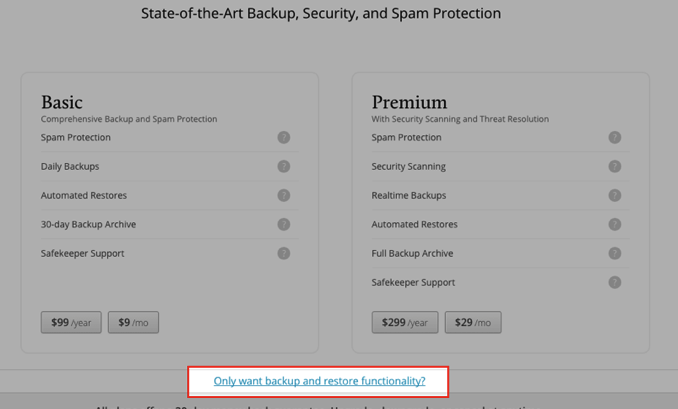Viewport: 678px width, 409px height.
Task: Open 'Only want backup and restore functionality?' link
Action: point(320,381)
